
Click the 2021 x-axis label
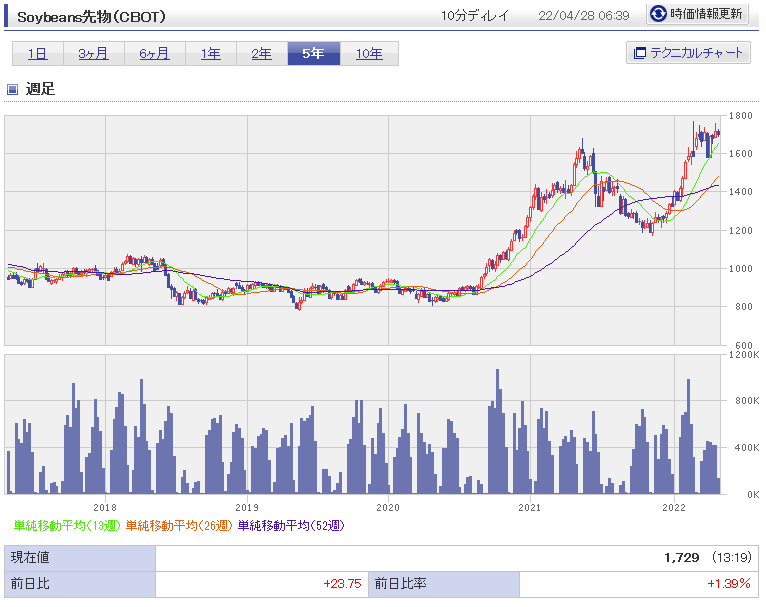point(530,508)
